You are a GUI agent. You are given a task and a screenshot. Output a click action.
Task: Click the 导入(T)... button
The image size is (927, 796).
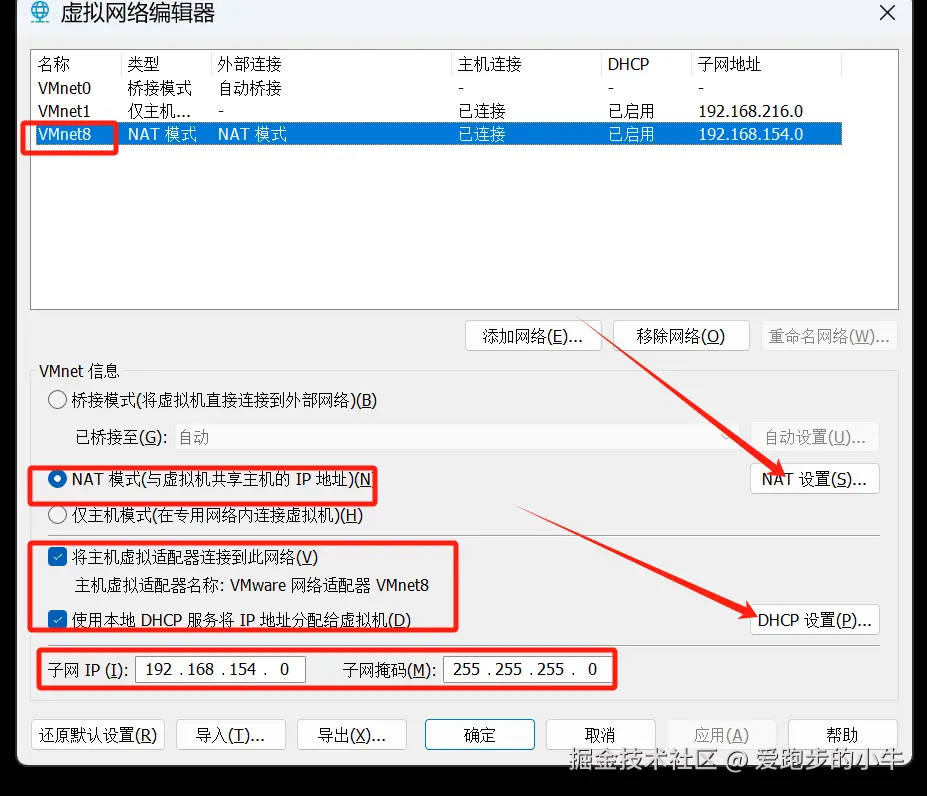231,735
